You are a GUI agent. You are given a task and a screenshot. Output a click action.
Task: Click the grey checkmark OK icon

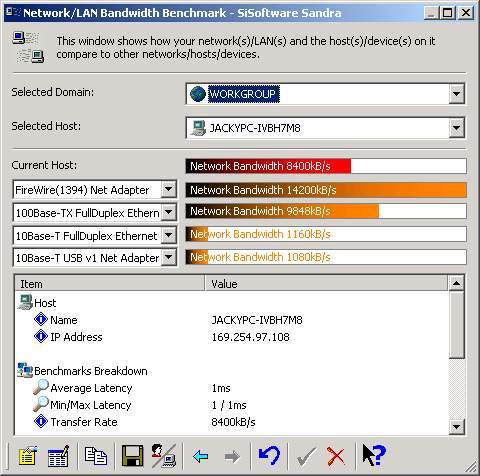pyautogui.click(x=306, y=456)
